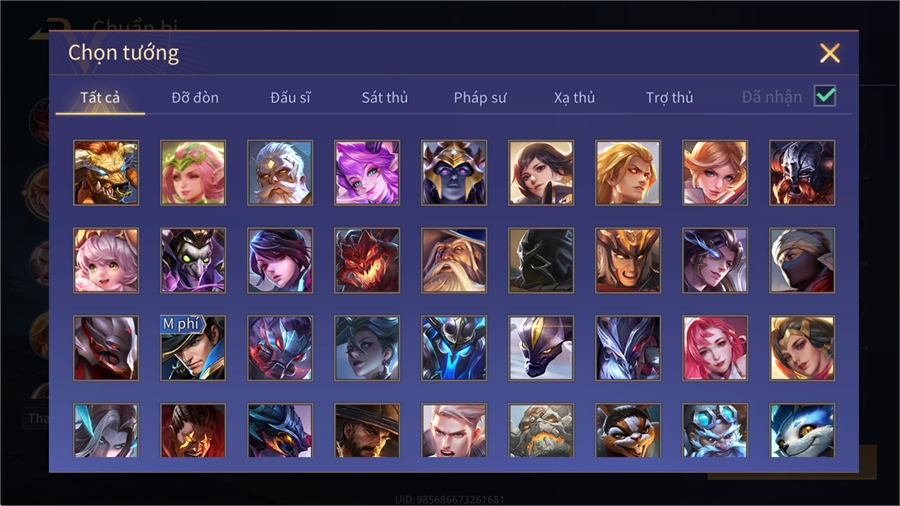Image resolution: width=900 pixels, height=506 pixels.
Task: Toggle the Đã nhận checkbox
Action: (x=825, y=96)
